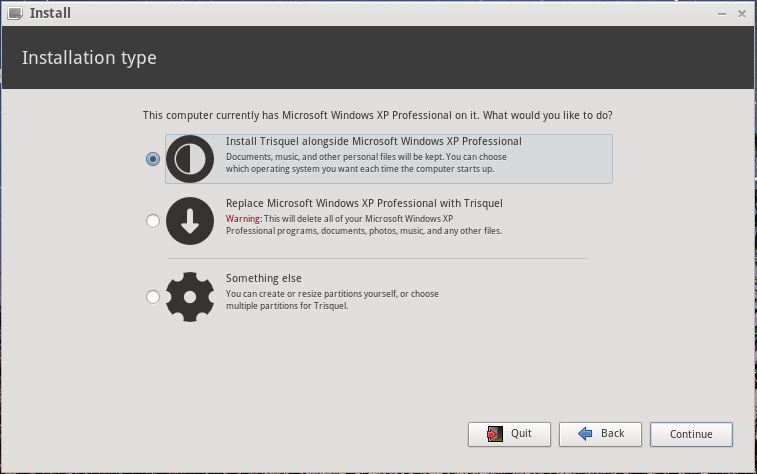Click the half-circle icon for installing alongside Windows
Screen dimensions: 757x474
(190, 159)
